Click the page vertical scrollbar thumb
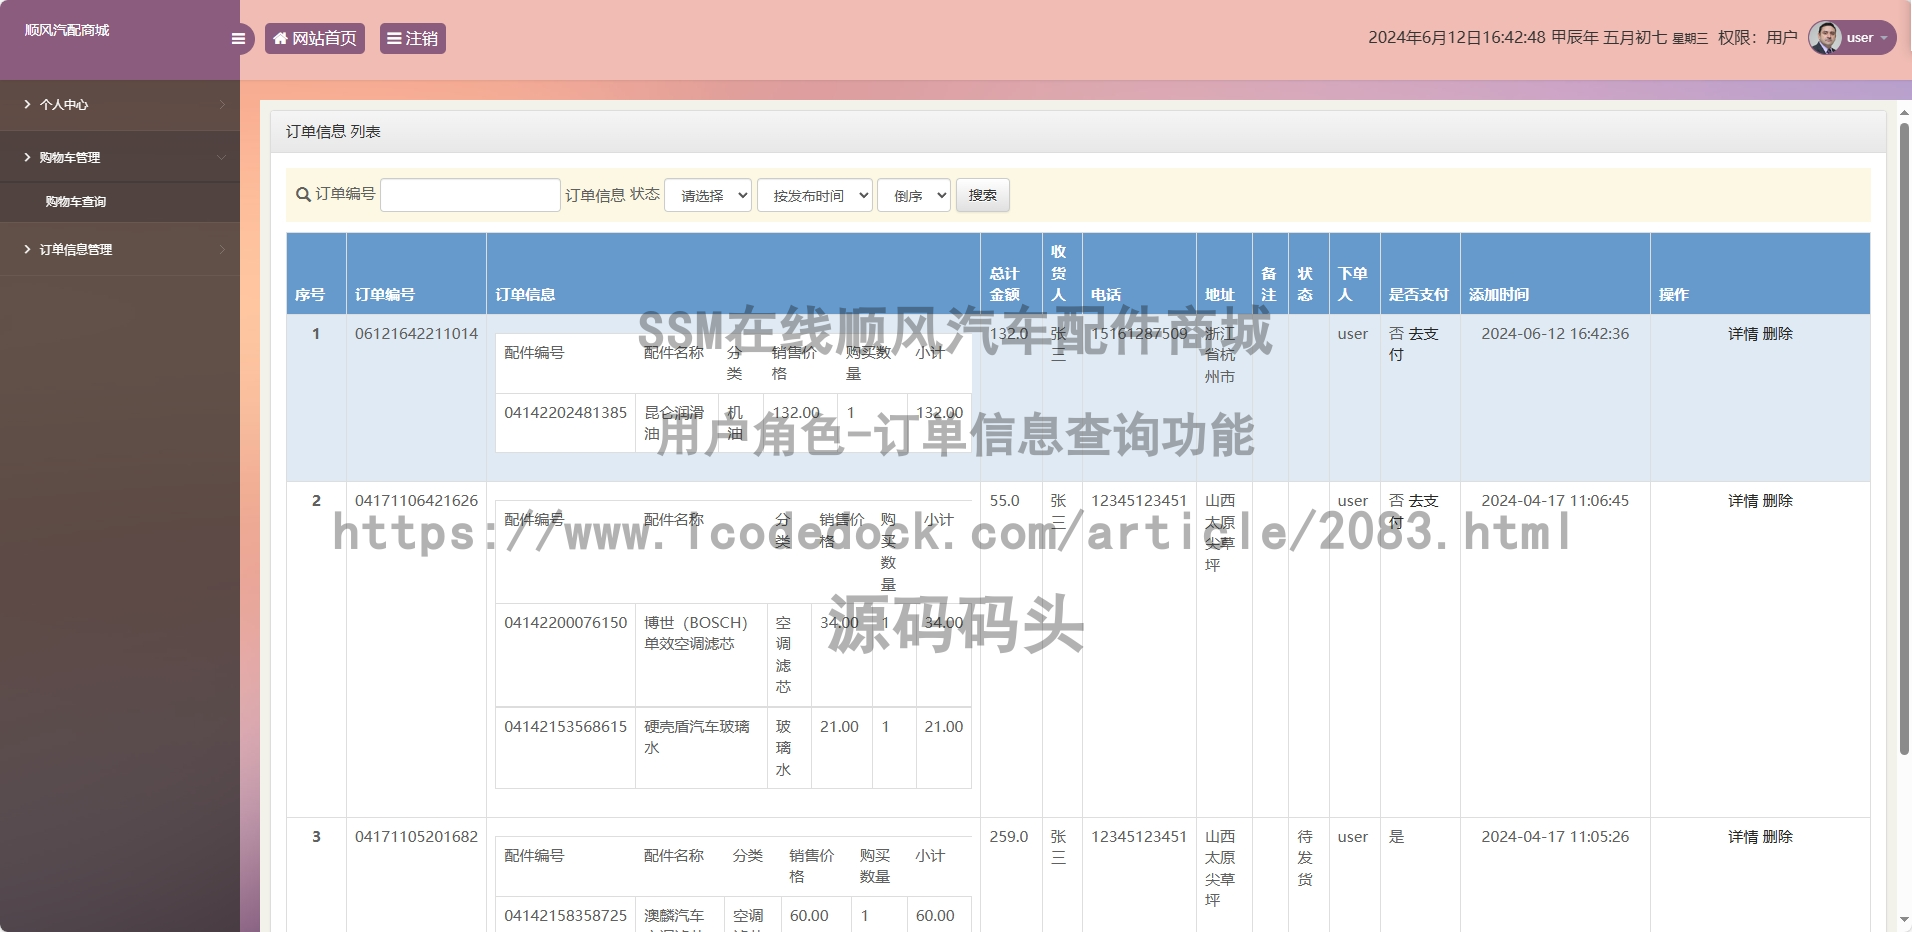This screenshot has height=932, width=1912. pos(1904,438)
